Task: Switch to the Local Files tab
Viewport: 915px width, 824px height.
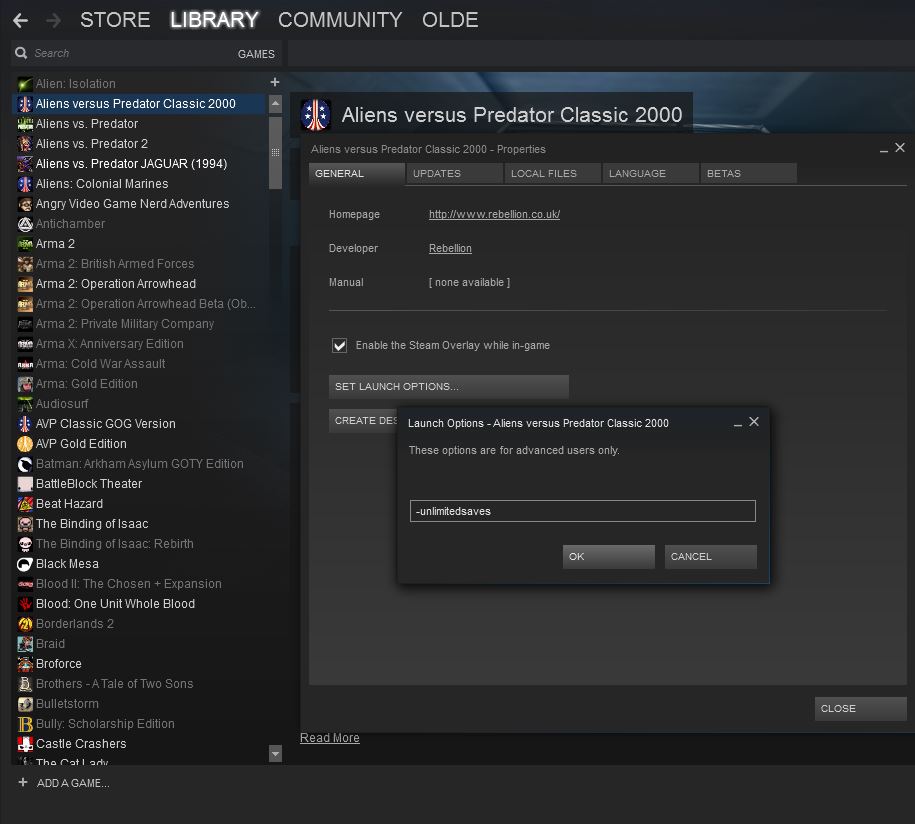Action: point(543,174)
